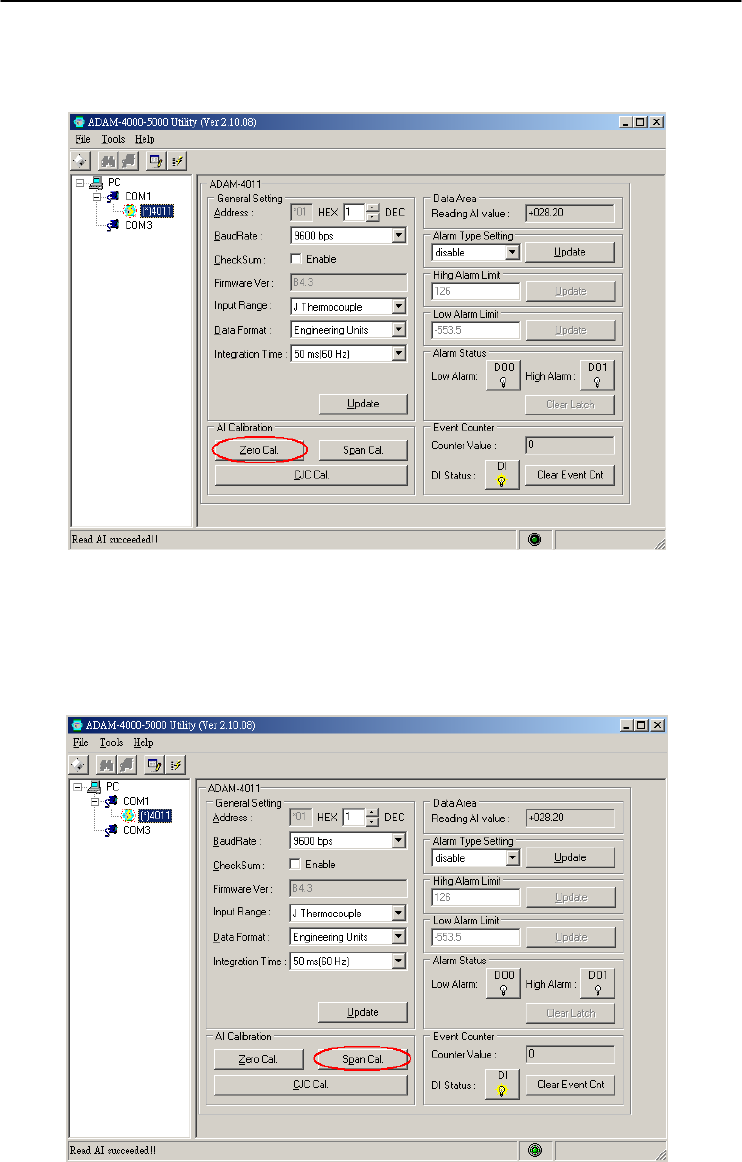Click the lightning checklist icon in bottom window toolbar
This screenshot has width=742, height=1162.
pos(175,765)
